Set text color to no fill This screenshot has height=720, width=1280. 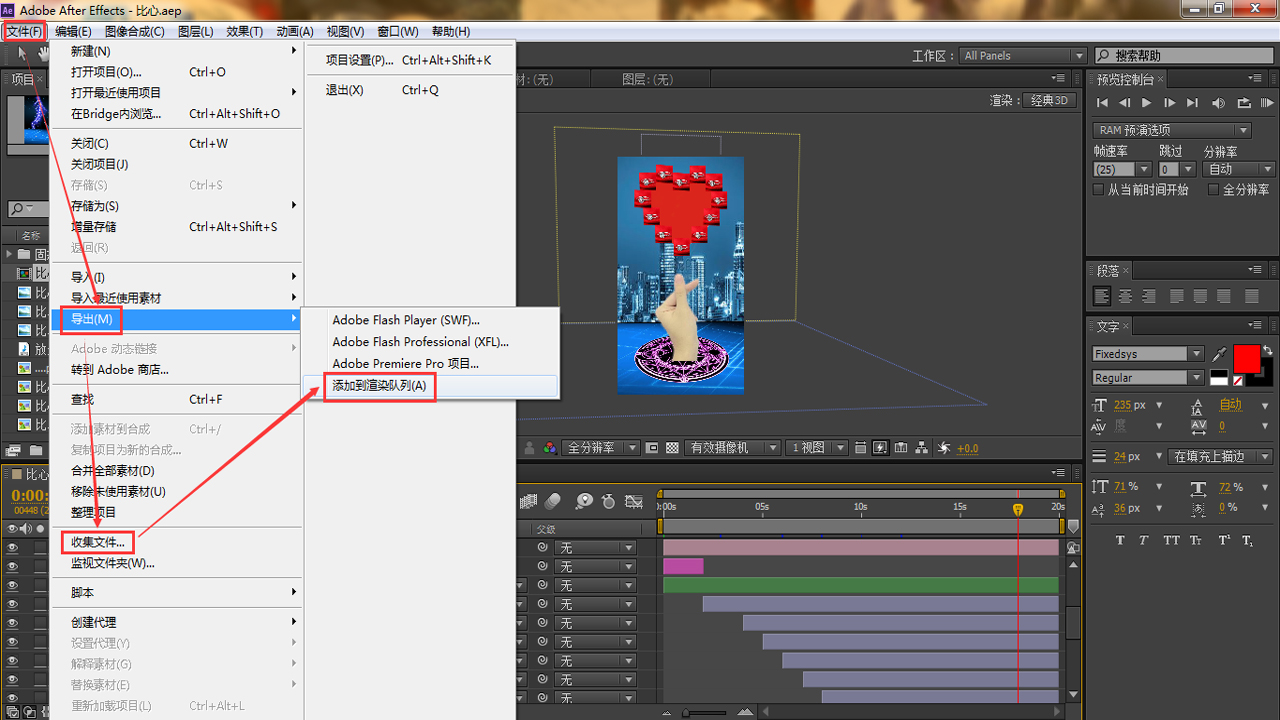1238,381
